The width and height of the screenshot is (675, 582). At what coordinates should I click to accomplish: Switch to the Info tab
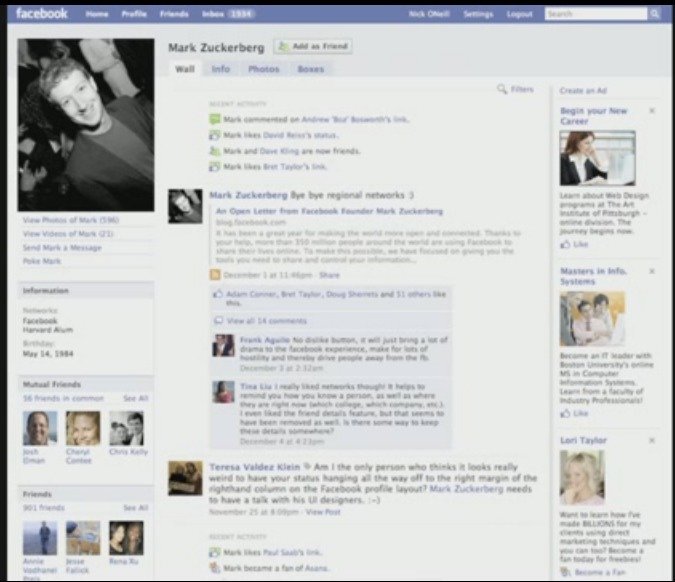(x=221, y=69)
